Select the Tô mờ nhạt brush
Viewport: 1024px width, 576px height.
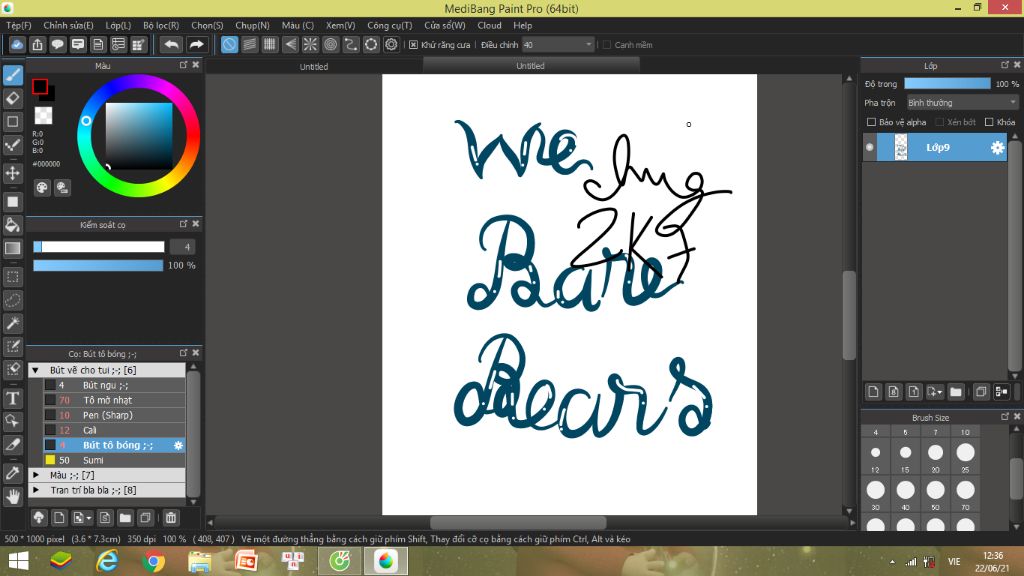pyautogui.click(x=114, y=400)
